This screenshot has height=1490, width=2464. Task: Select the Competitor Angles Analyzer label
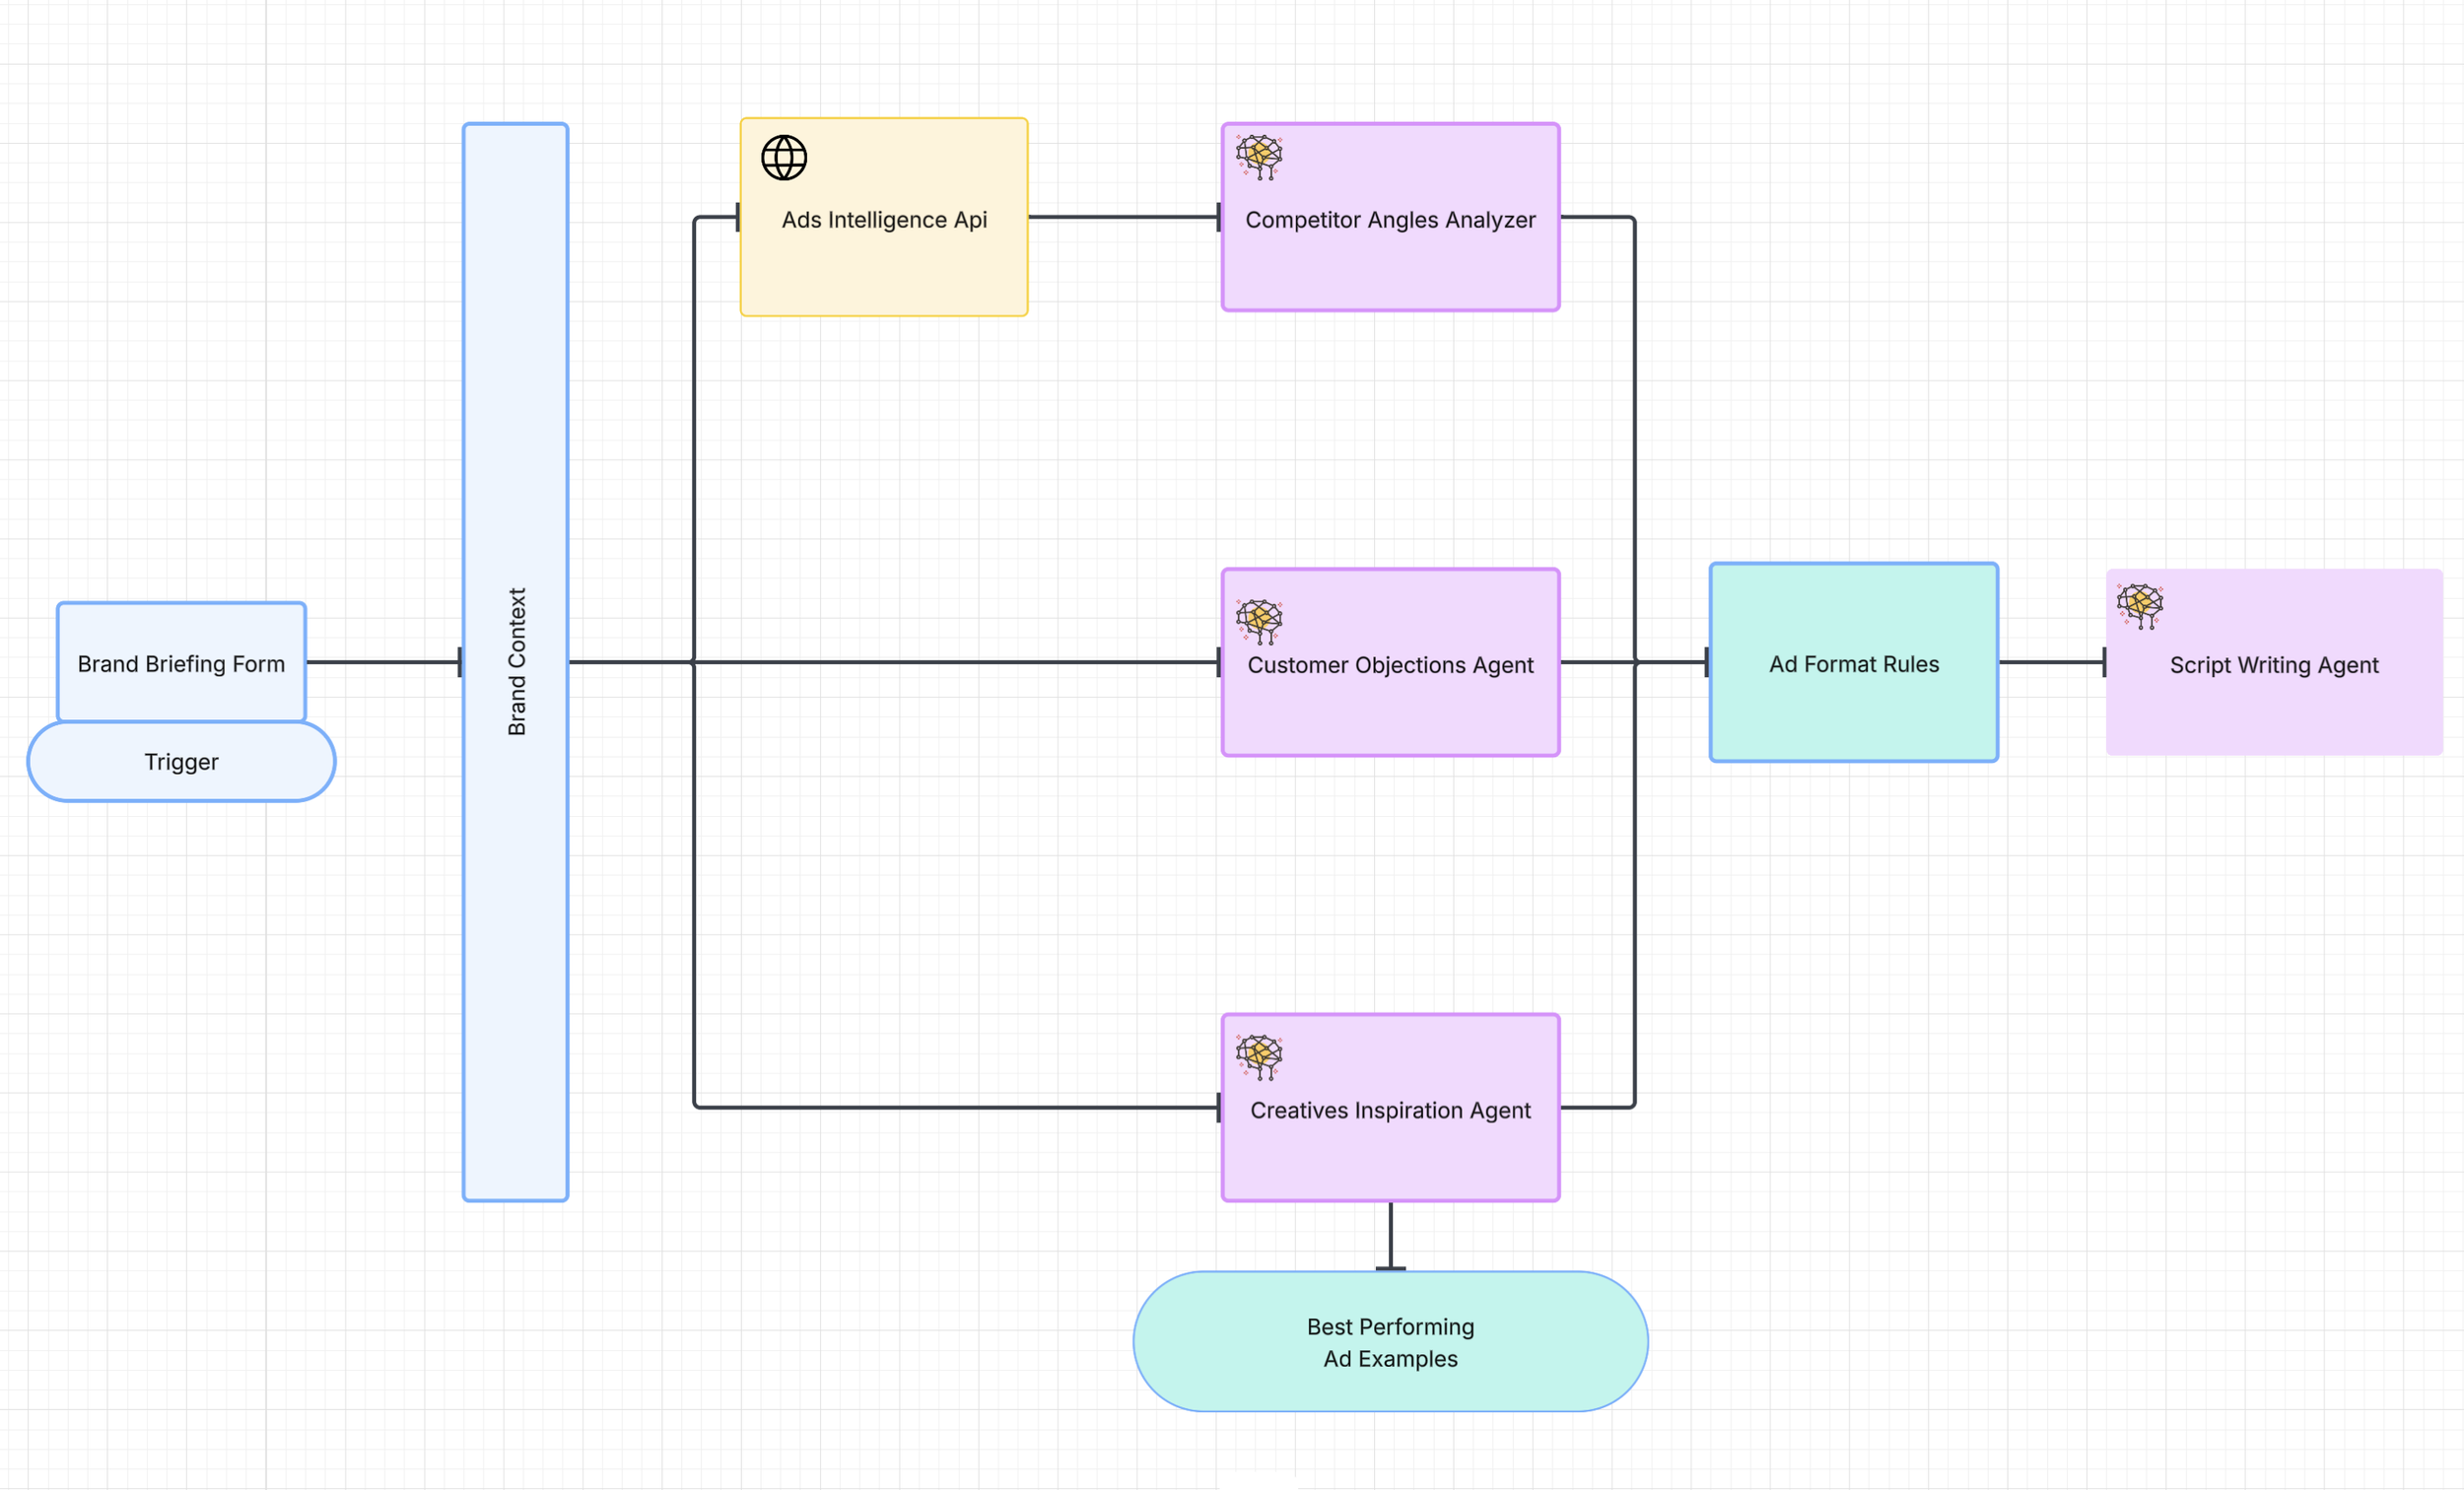[1389, 220]
